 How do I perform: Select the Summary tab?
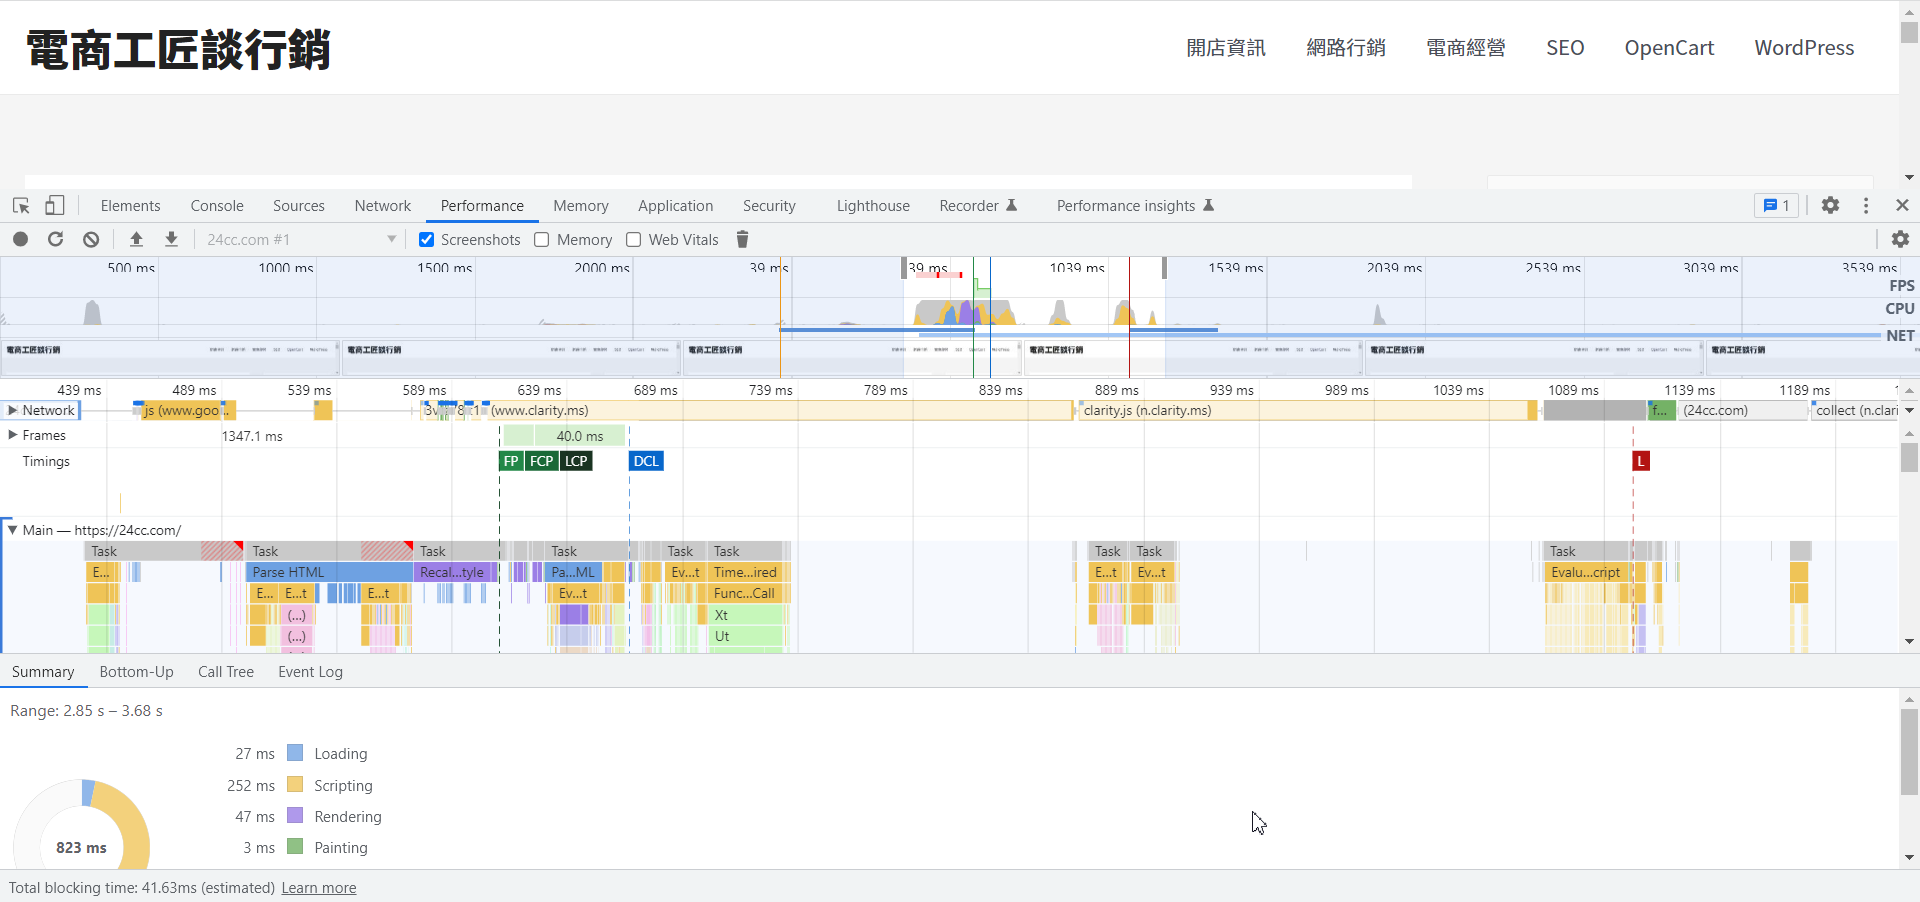(x=43, y=672)
